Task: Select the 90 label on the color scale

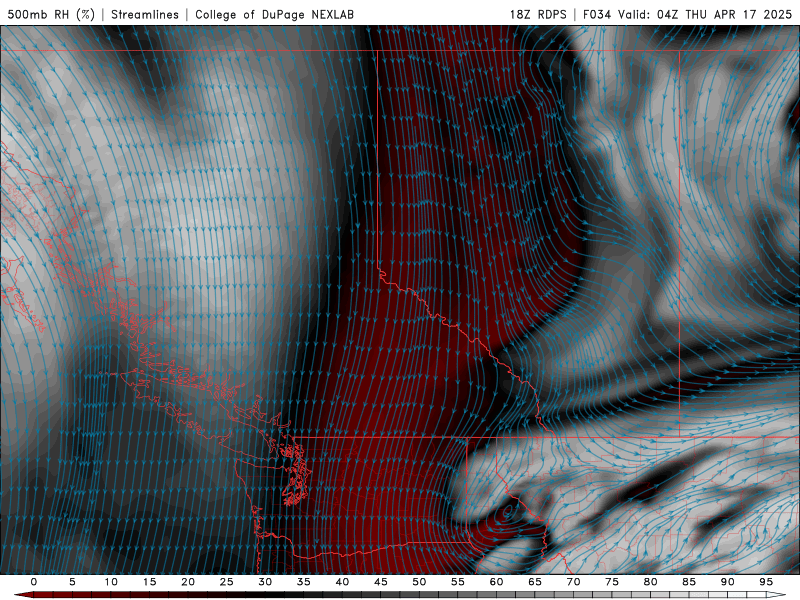Action: tap(728, 582)
